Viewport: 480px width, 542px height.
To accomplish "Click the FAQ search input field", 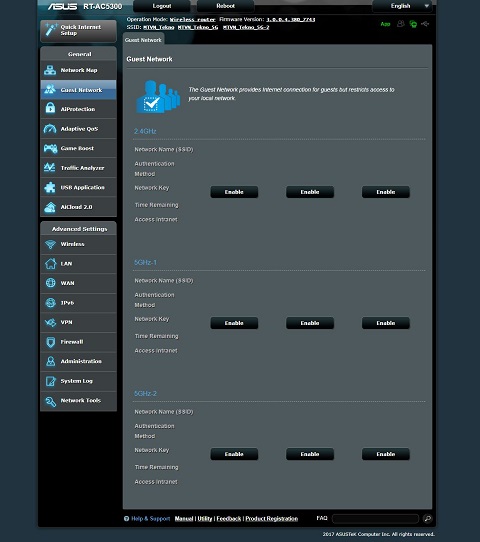I will [375, 518].
